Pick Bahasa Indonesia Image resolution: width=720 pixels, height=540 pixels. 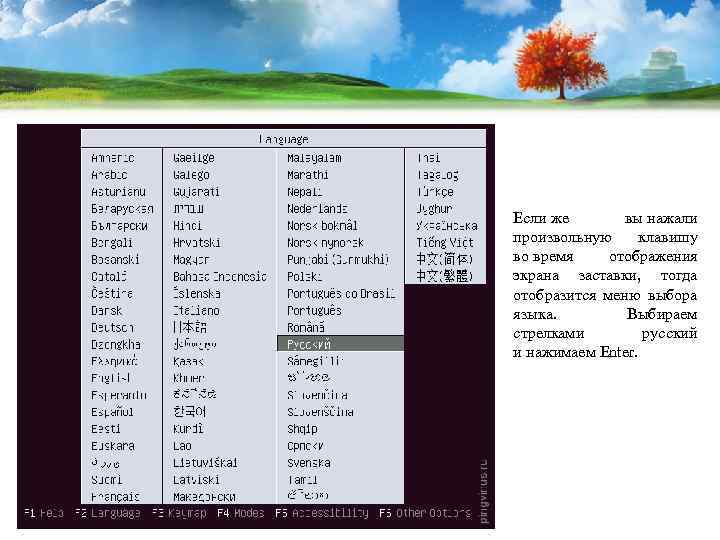click(220, 277)
